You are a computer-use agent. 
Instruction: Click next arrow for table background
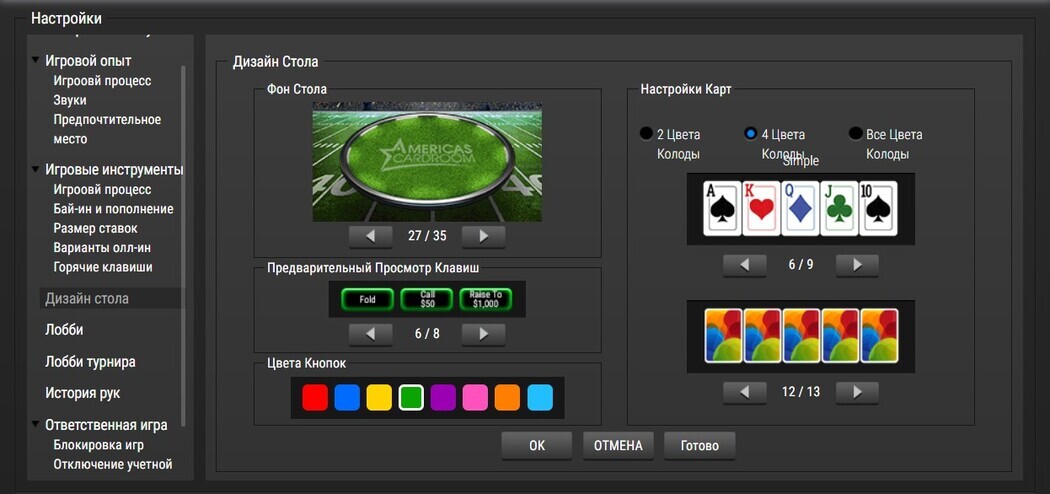[x=483, y=236]
